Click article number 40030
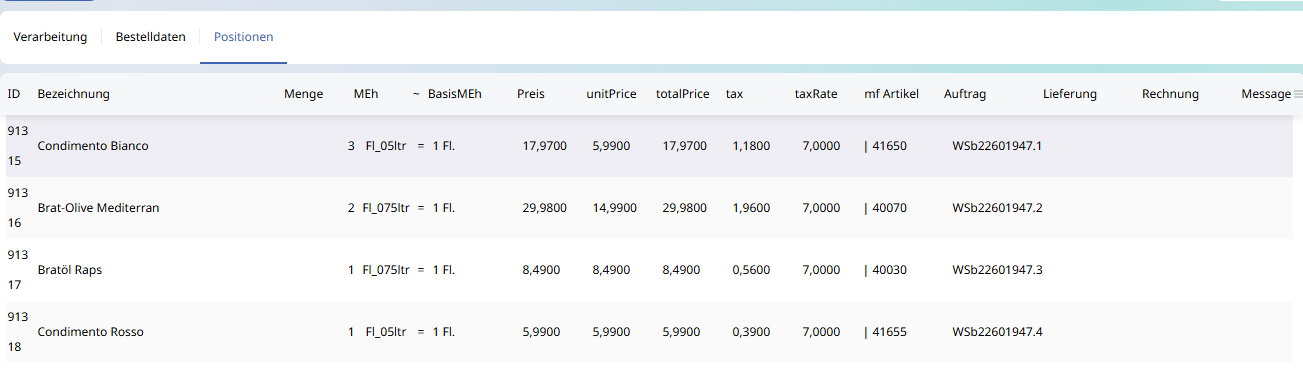The image size is (1303, 374). [890, 270]
